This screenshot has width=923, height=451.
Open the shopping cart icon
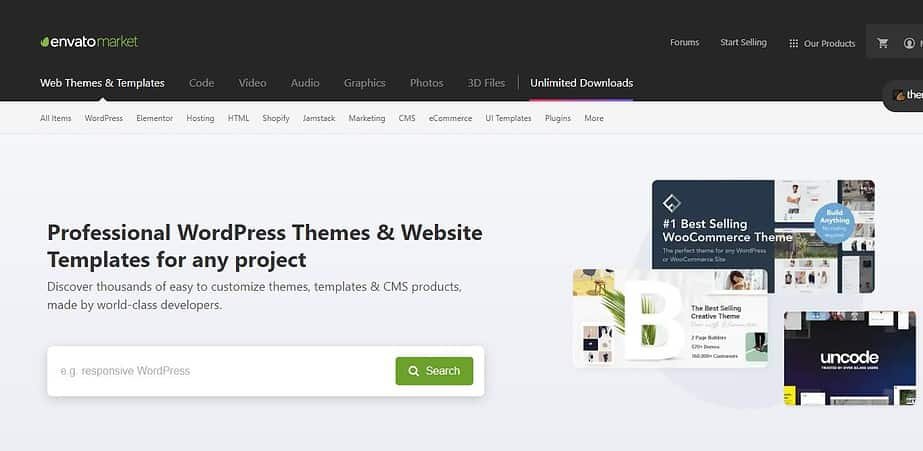point(882,43)
